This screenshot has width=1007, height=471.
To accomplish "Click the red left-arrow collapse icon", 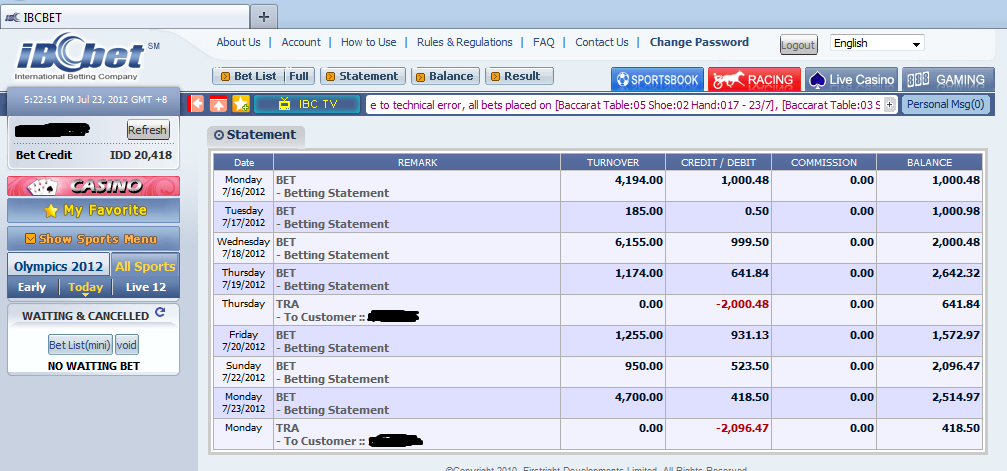I will [195, 103].
